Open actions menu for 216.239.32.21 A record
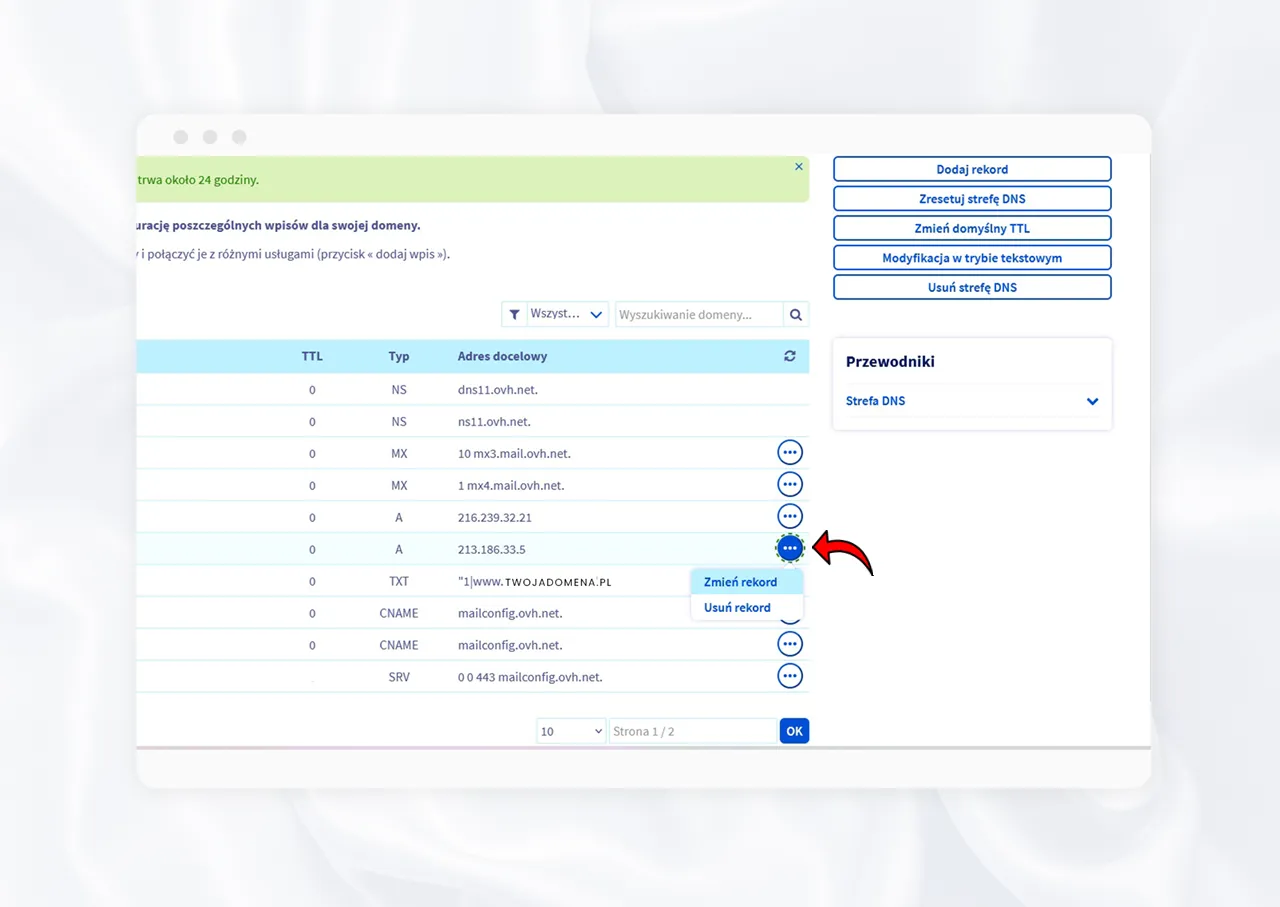Screen dimensions: 1280x907 click(x=790, y=517)
